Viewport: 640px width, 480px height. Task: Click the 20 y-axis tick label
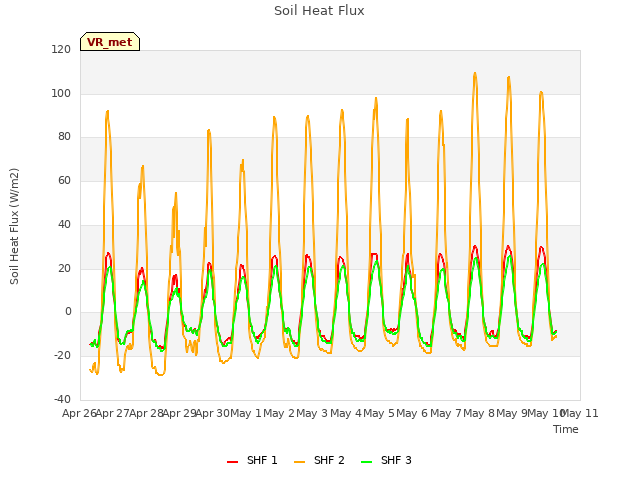[x=64, y=269]
